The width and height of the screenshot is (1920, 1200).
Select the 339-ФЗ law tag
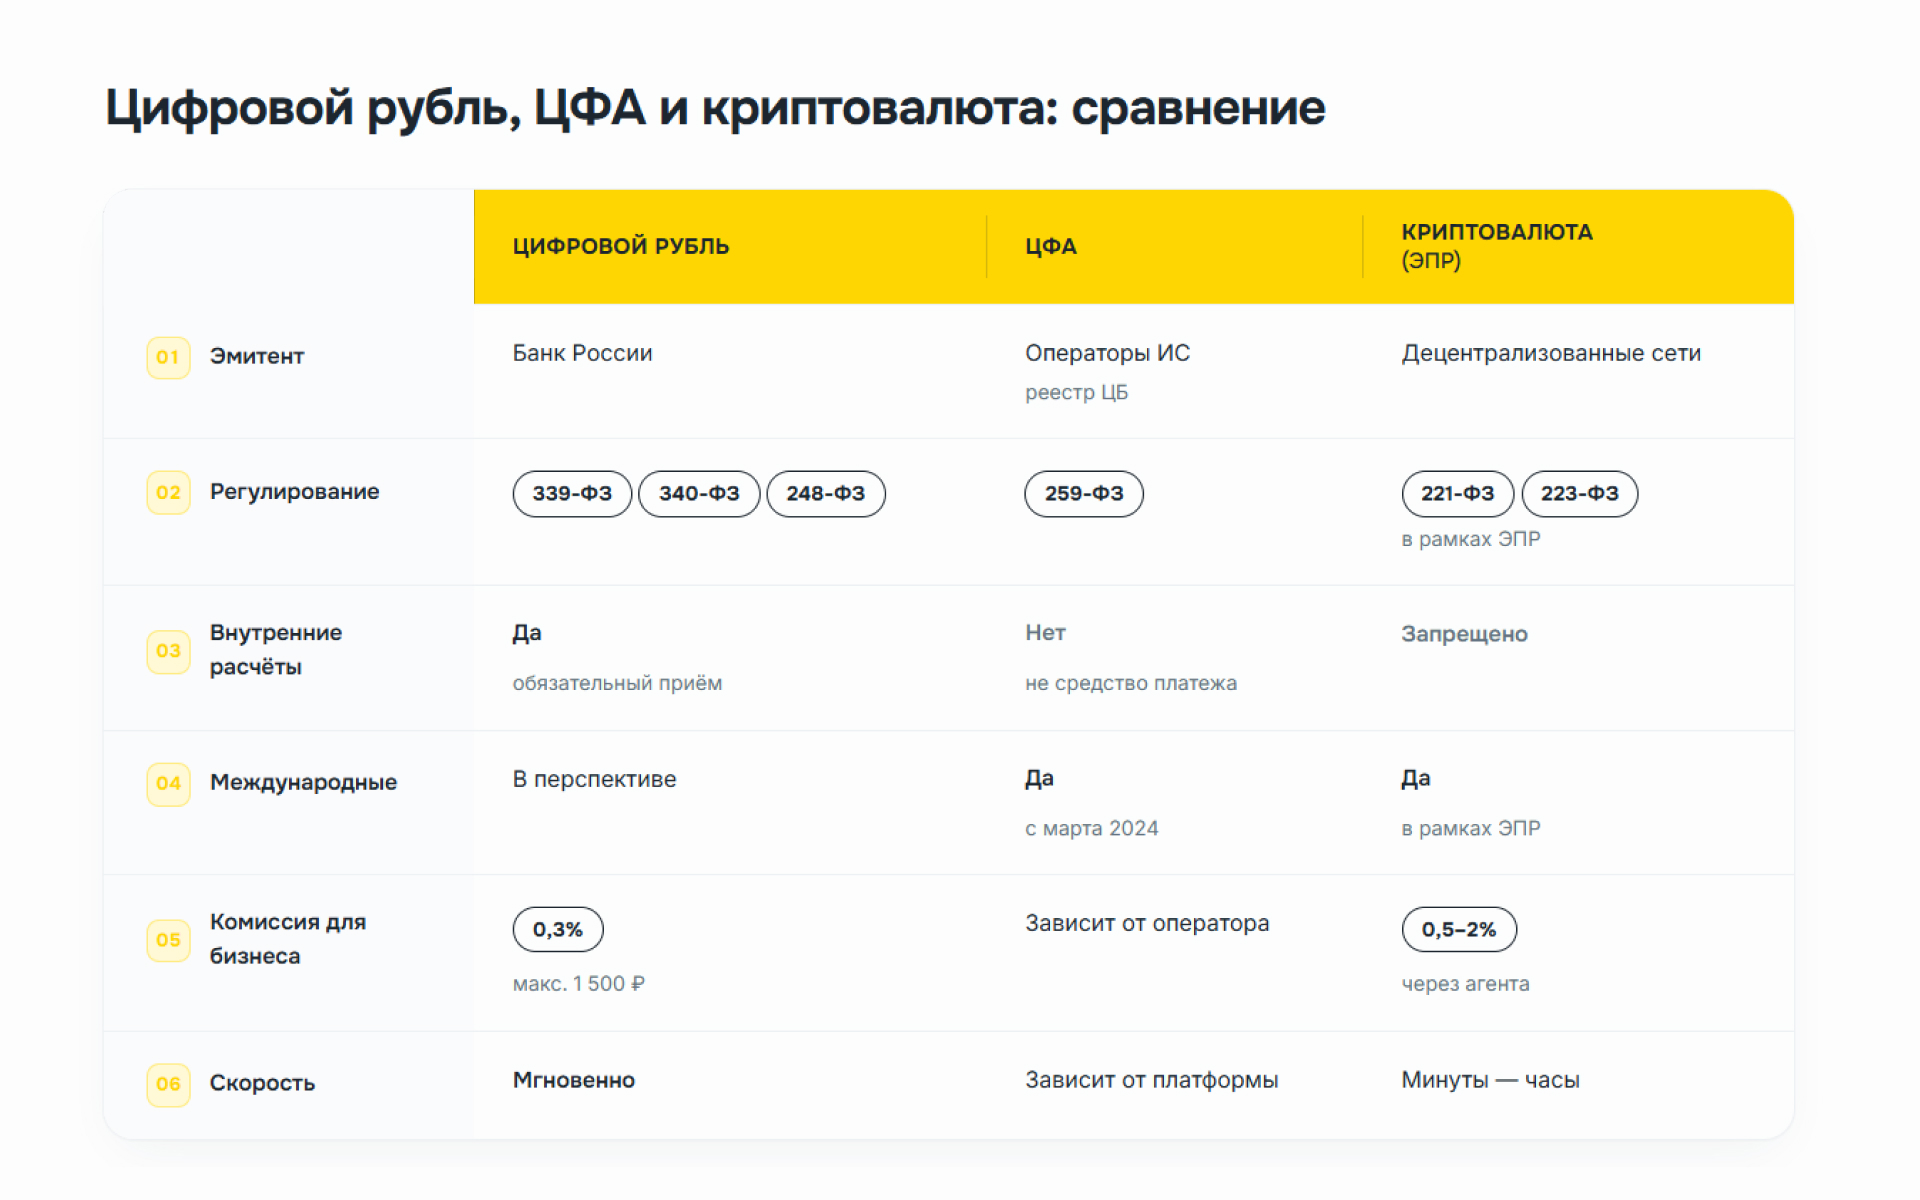(572, 494)
